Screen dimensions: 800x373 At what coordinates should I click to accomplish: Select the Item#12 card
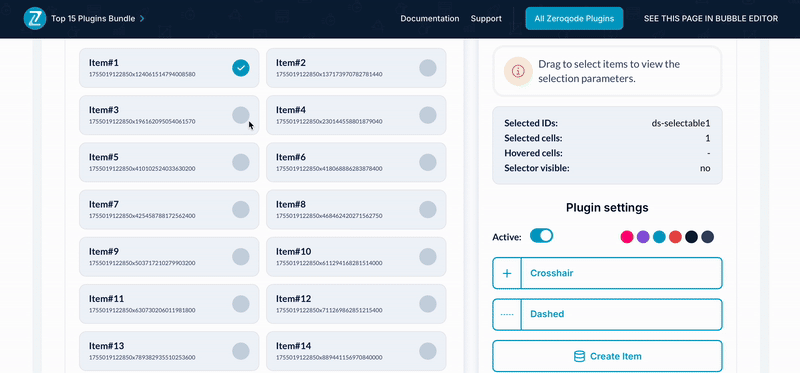pos(356,304)
